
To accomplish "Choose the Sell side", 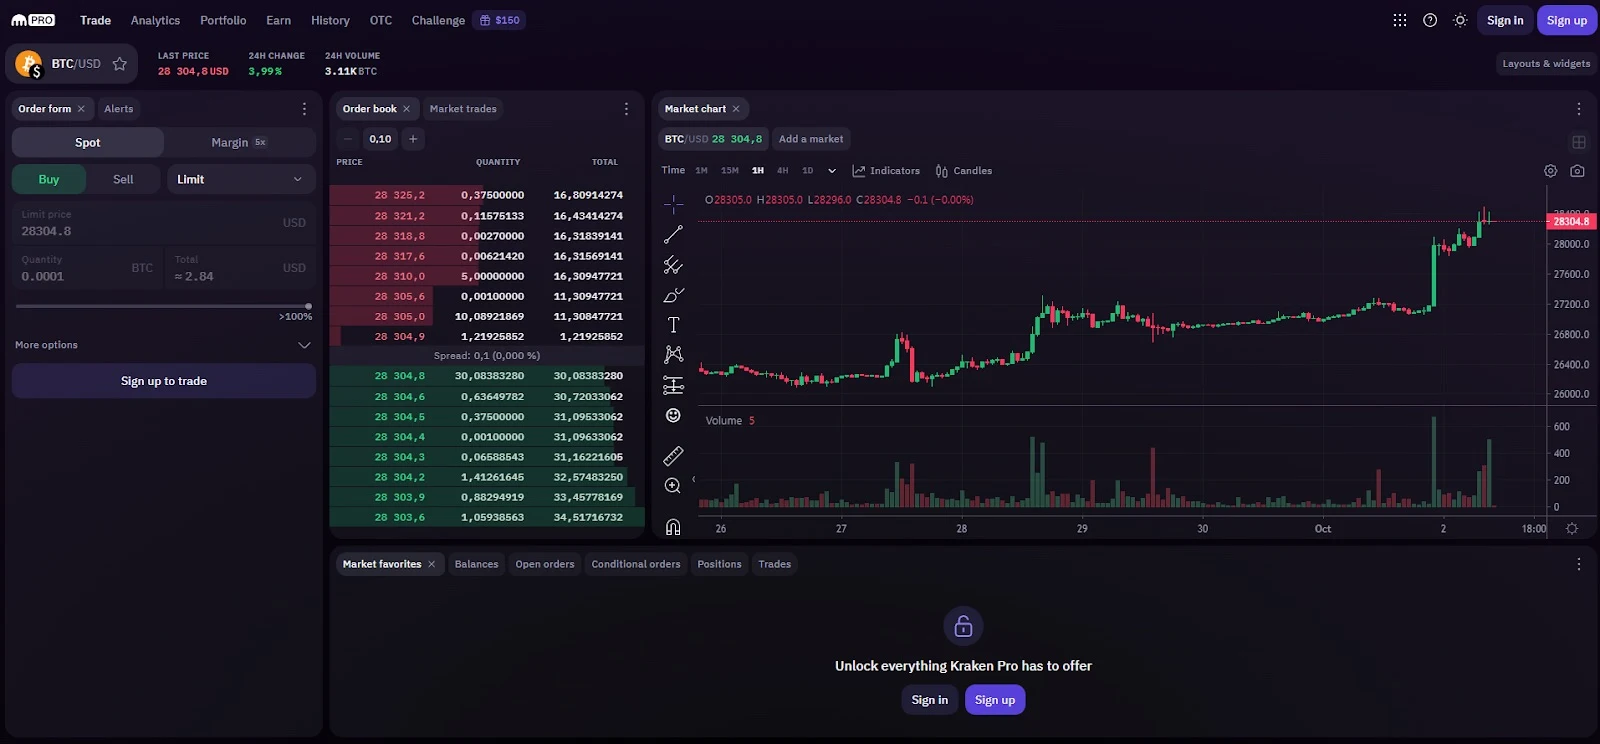I will coord(123,179).
